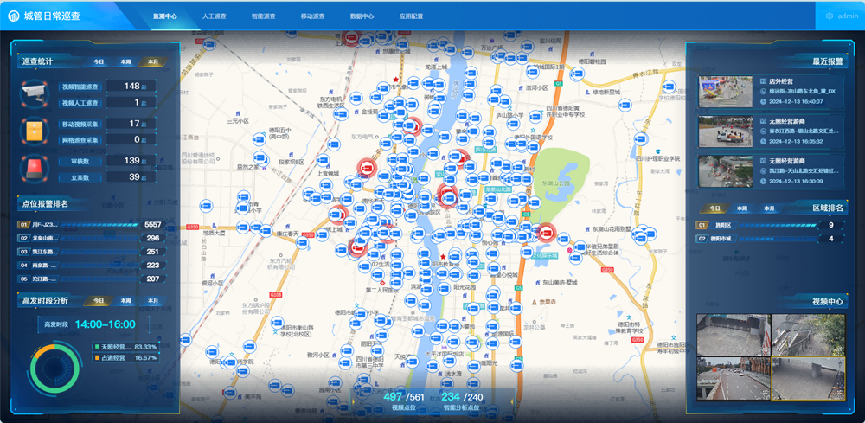Click the red alarm camera marker near the green park
This screenshot has height=423, width=865.
pos(546,231)
